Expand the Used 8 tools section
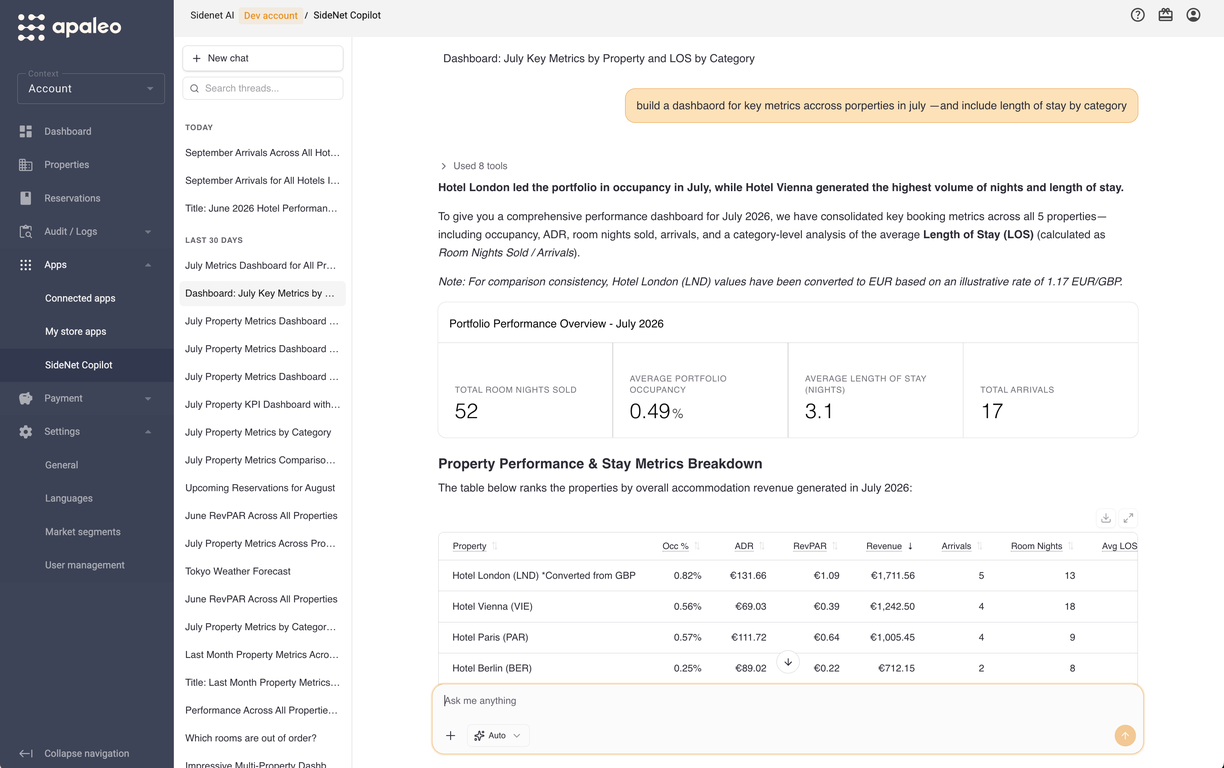 (x=474, y=166)
